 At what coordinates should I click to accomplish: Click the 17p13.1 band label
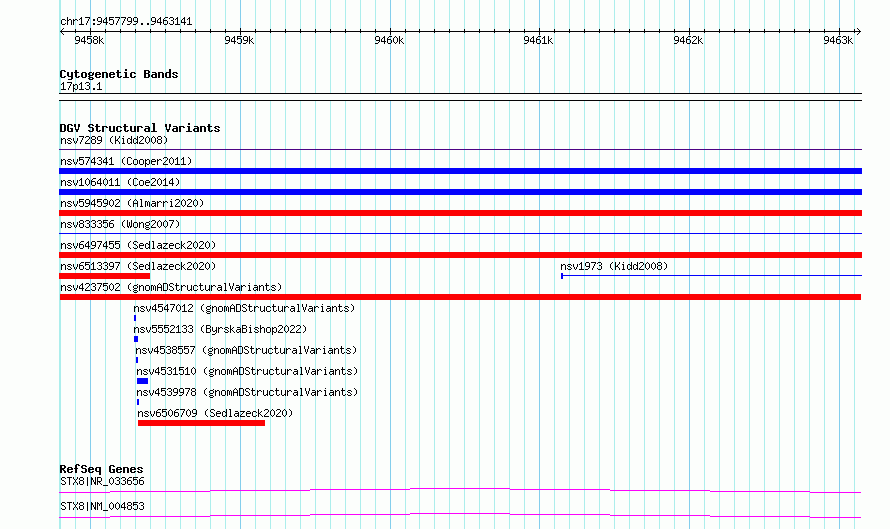[x=81, y=86]
